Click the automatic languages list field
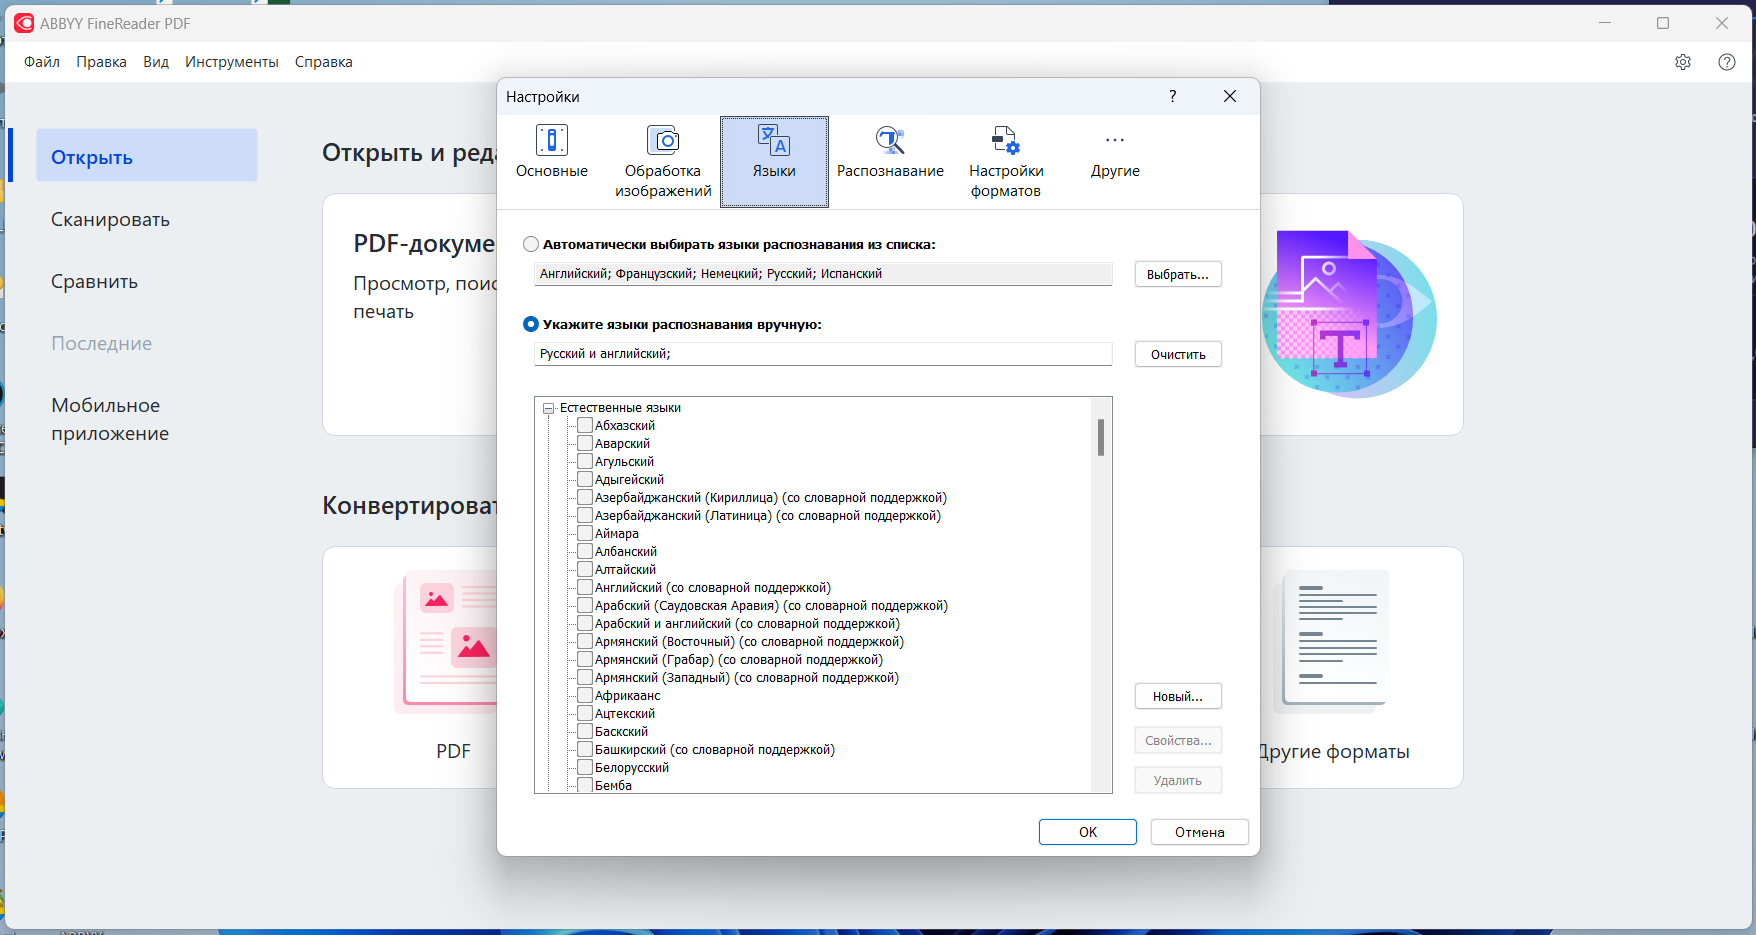Image resolution: width=1756 pixels, height=935 pixels. 823,274
